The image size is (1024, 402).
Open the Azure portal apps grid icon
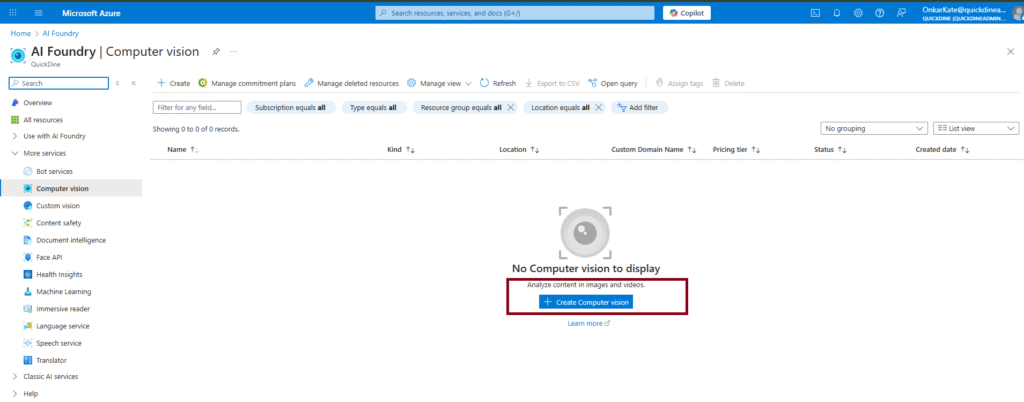13,13
